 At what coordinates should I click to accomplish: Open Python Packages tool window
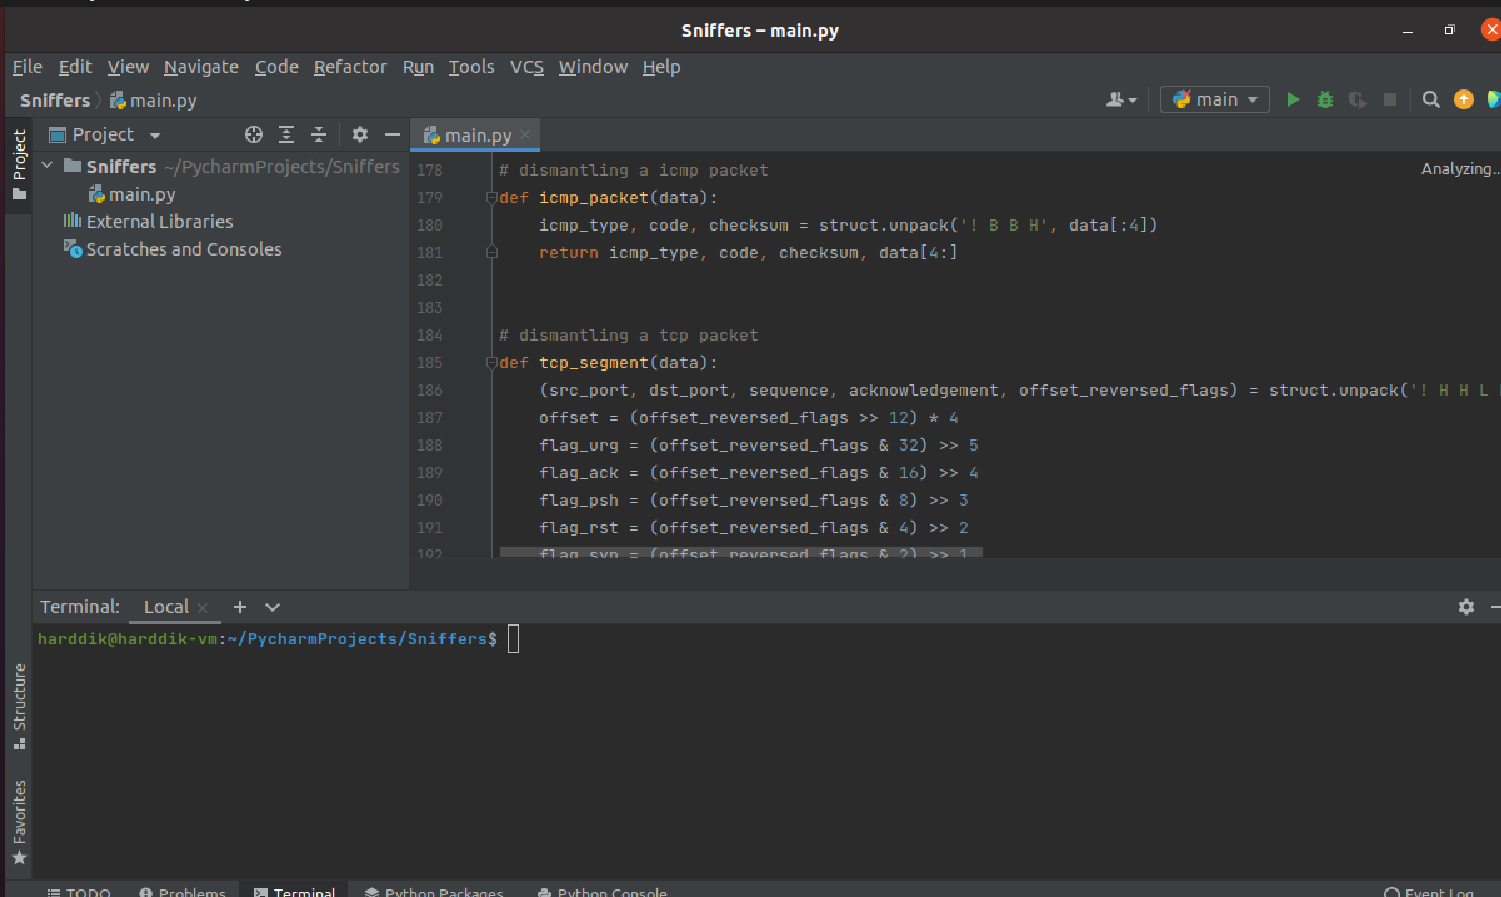point(433,892)
